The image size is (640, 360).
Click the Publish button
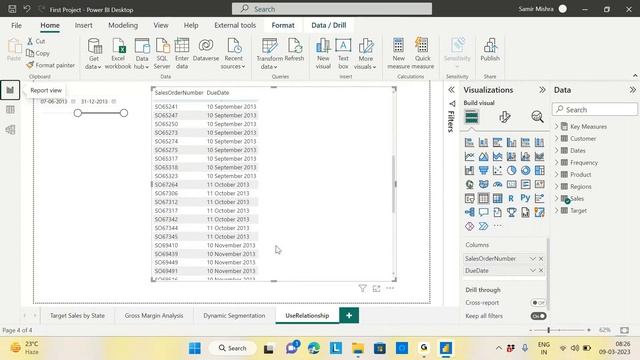490,50
